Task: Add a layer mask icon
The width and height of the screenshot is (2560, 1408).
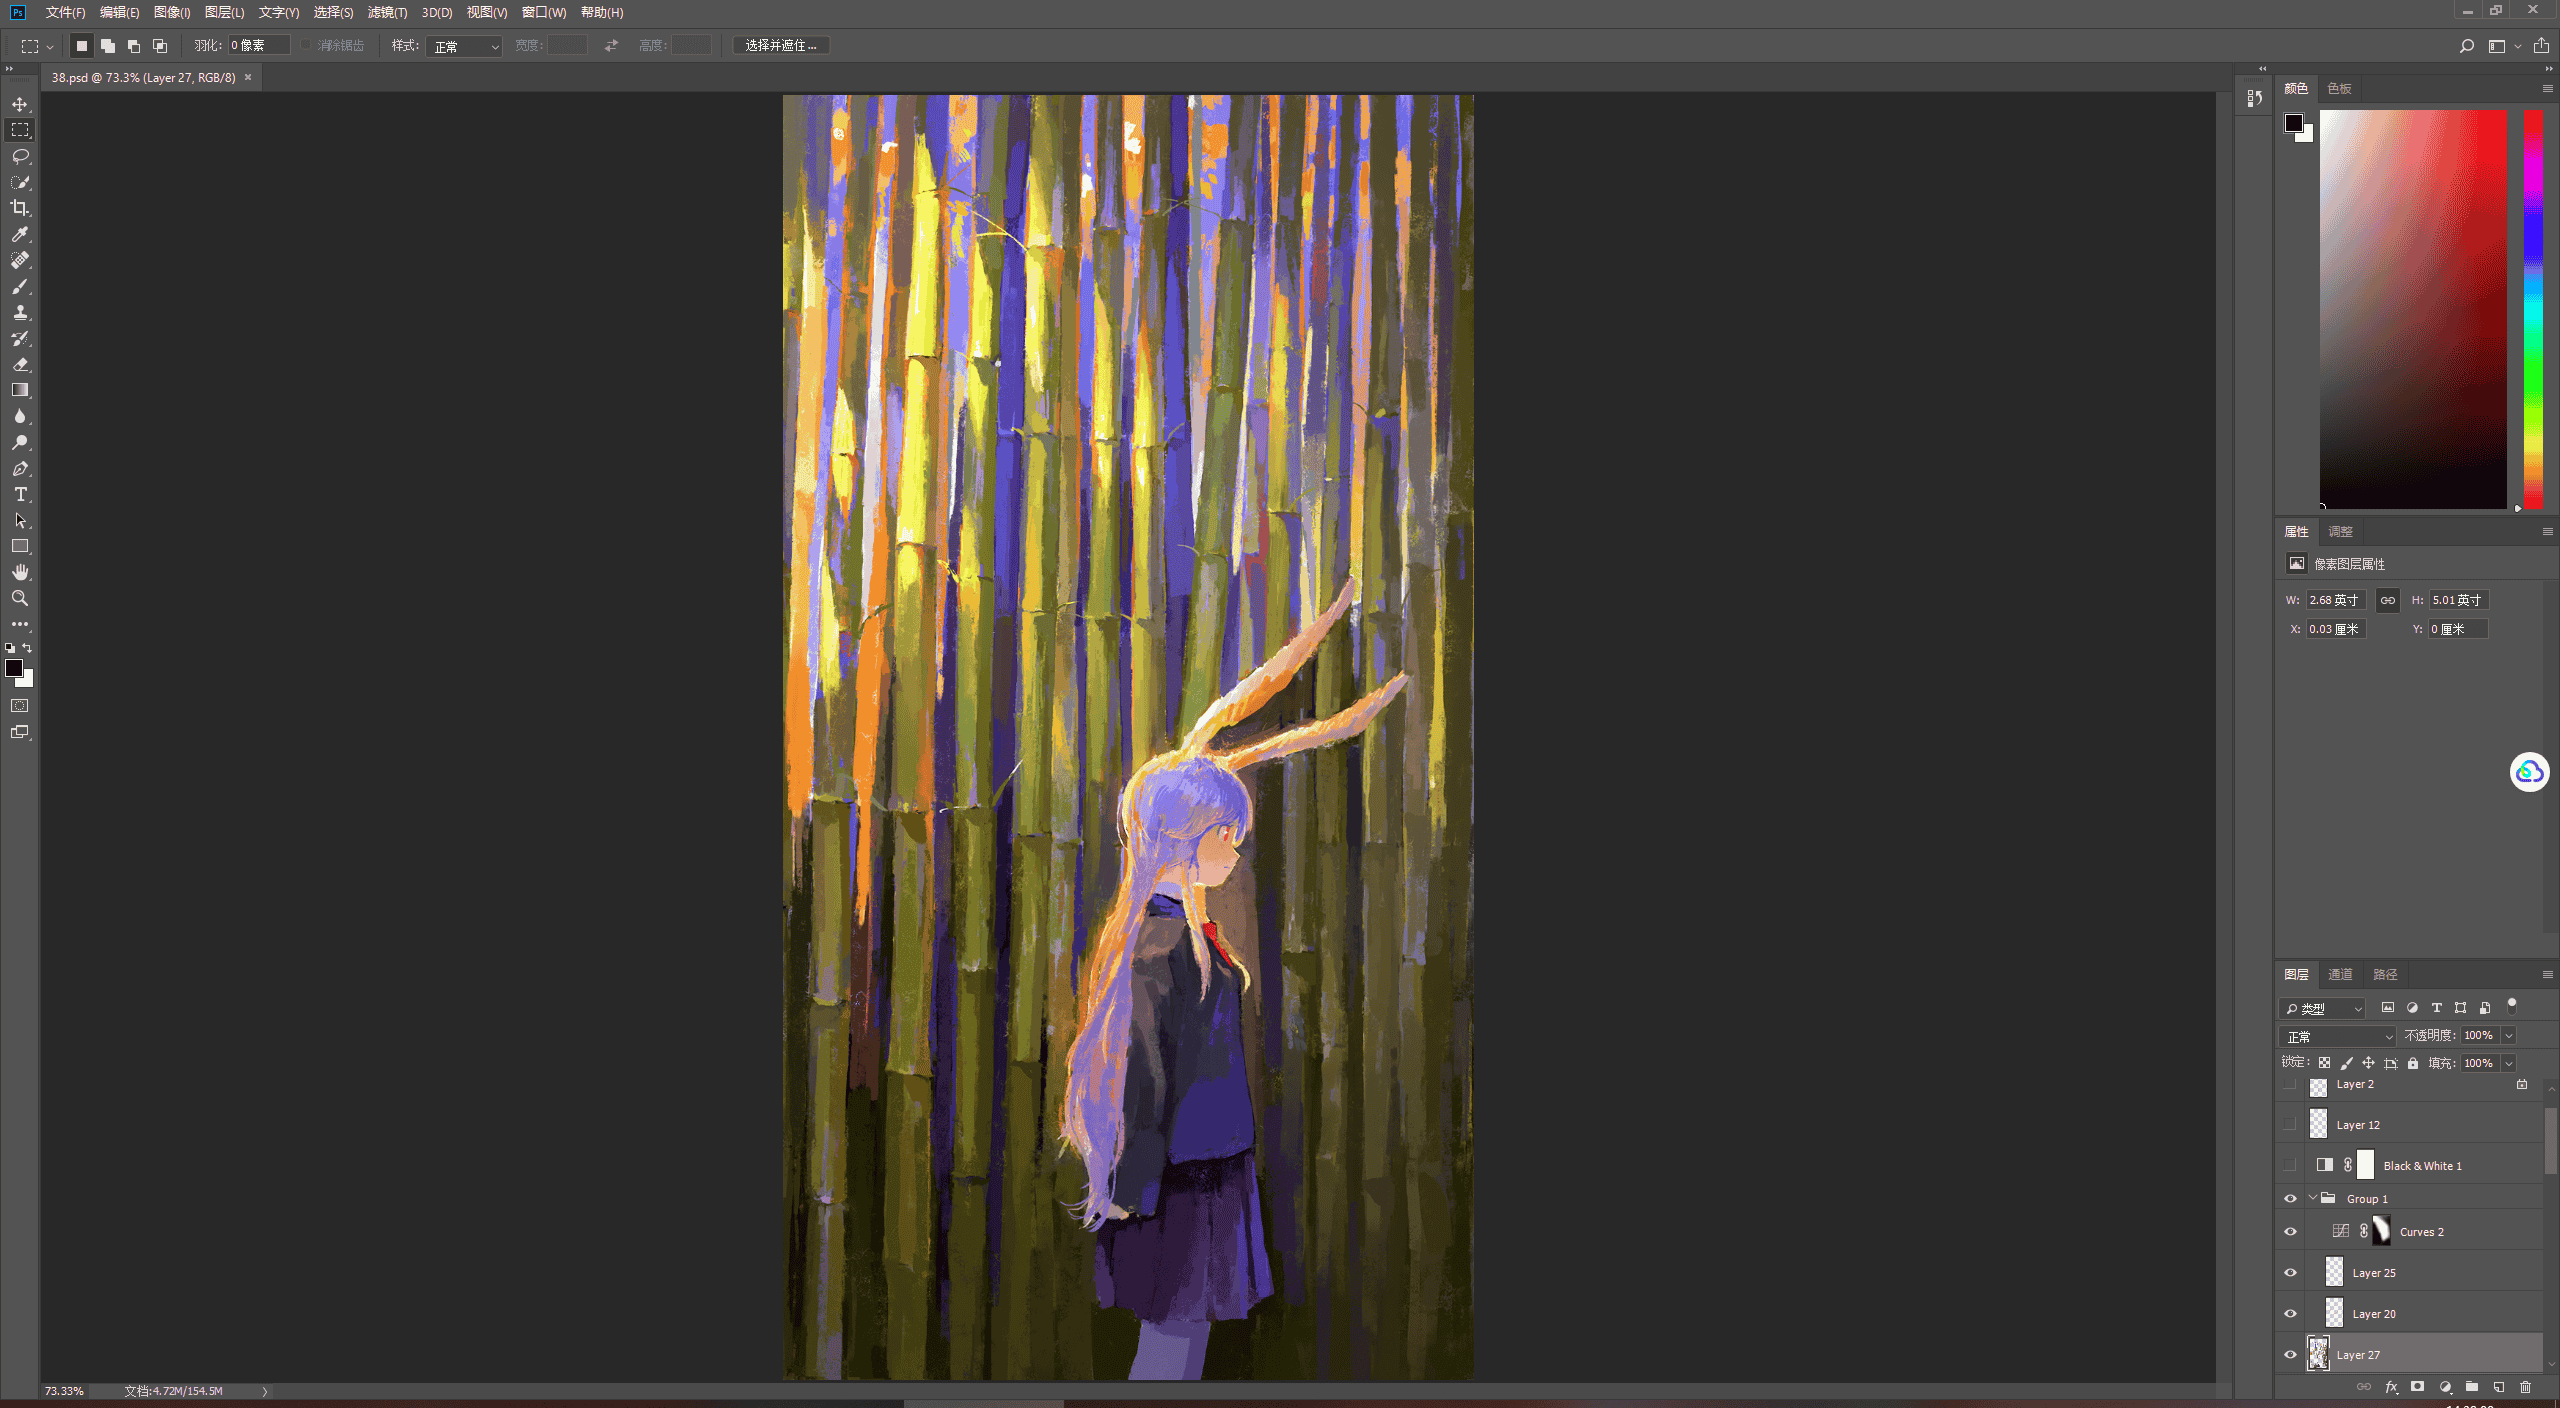Action: click(x=2417, y=1387)
